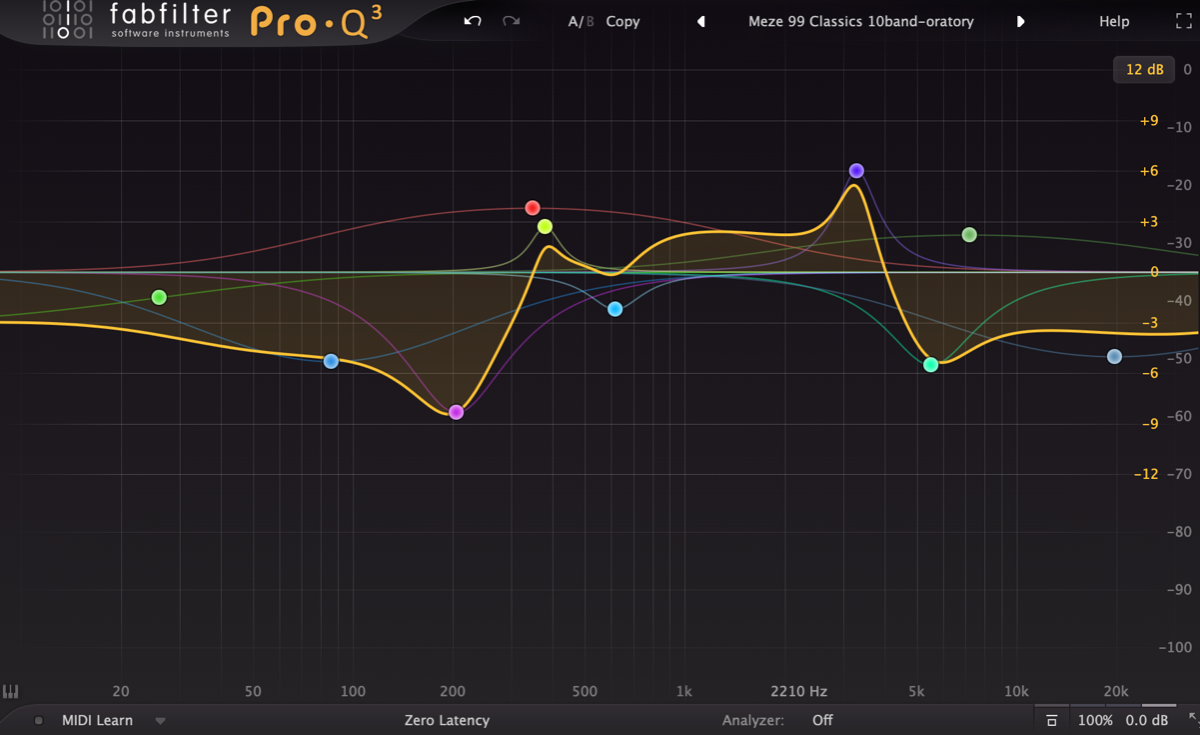Toggle the MIDI Learn indicator dot

click(39, 720)
